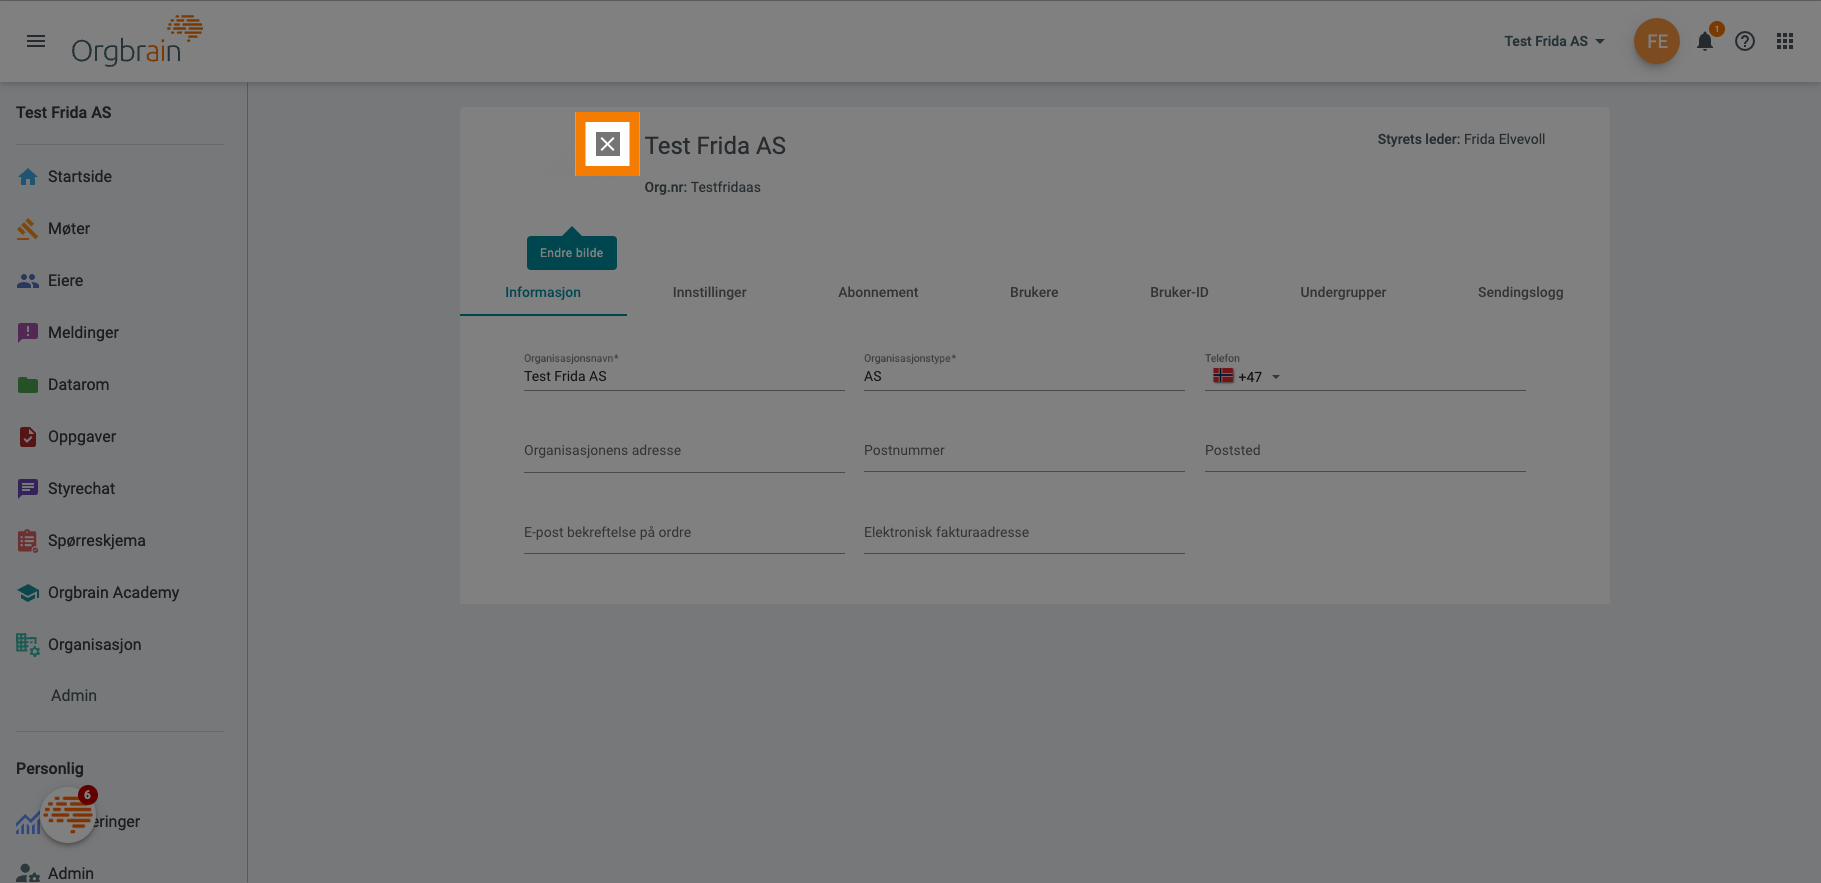
Task: Click the Møter gavel icon
Action: [x=28, y=229]
